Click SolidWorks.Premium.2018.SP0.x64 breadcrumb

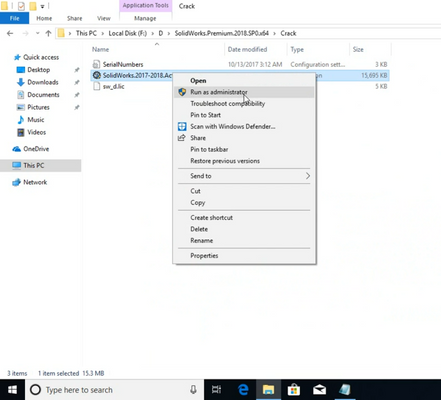(222, 33)
